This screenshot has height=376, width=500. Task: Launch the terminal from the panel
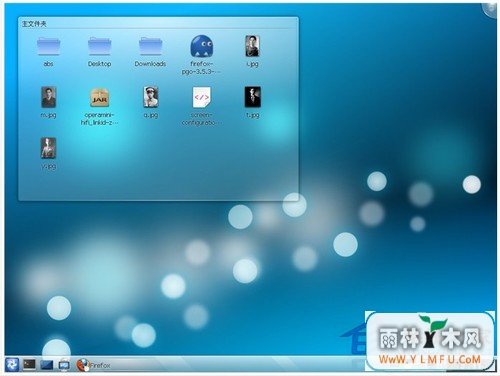29,364
